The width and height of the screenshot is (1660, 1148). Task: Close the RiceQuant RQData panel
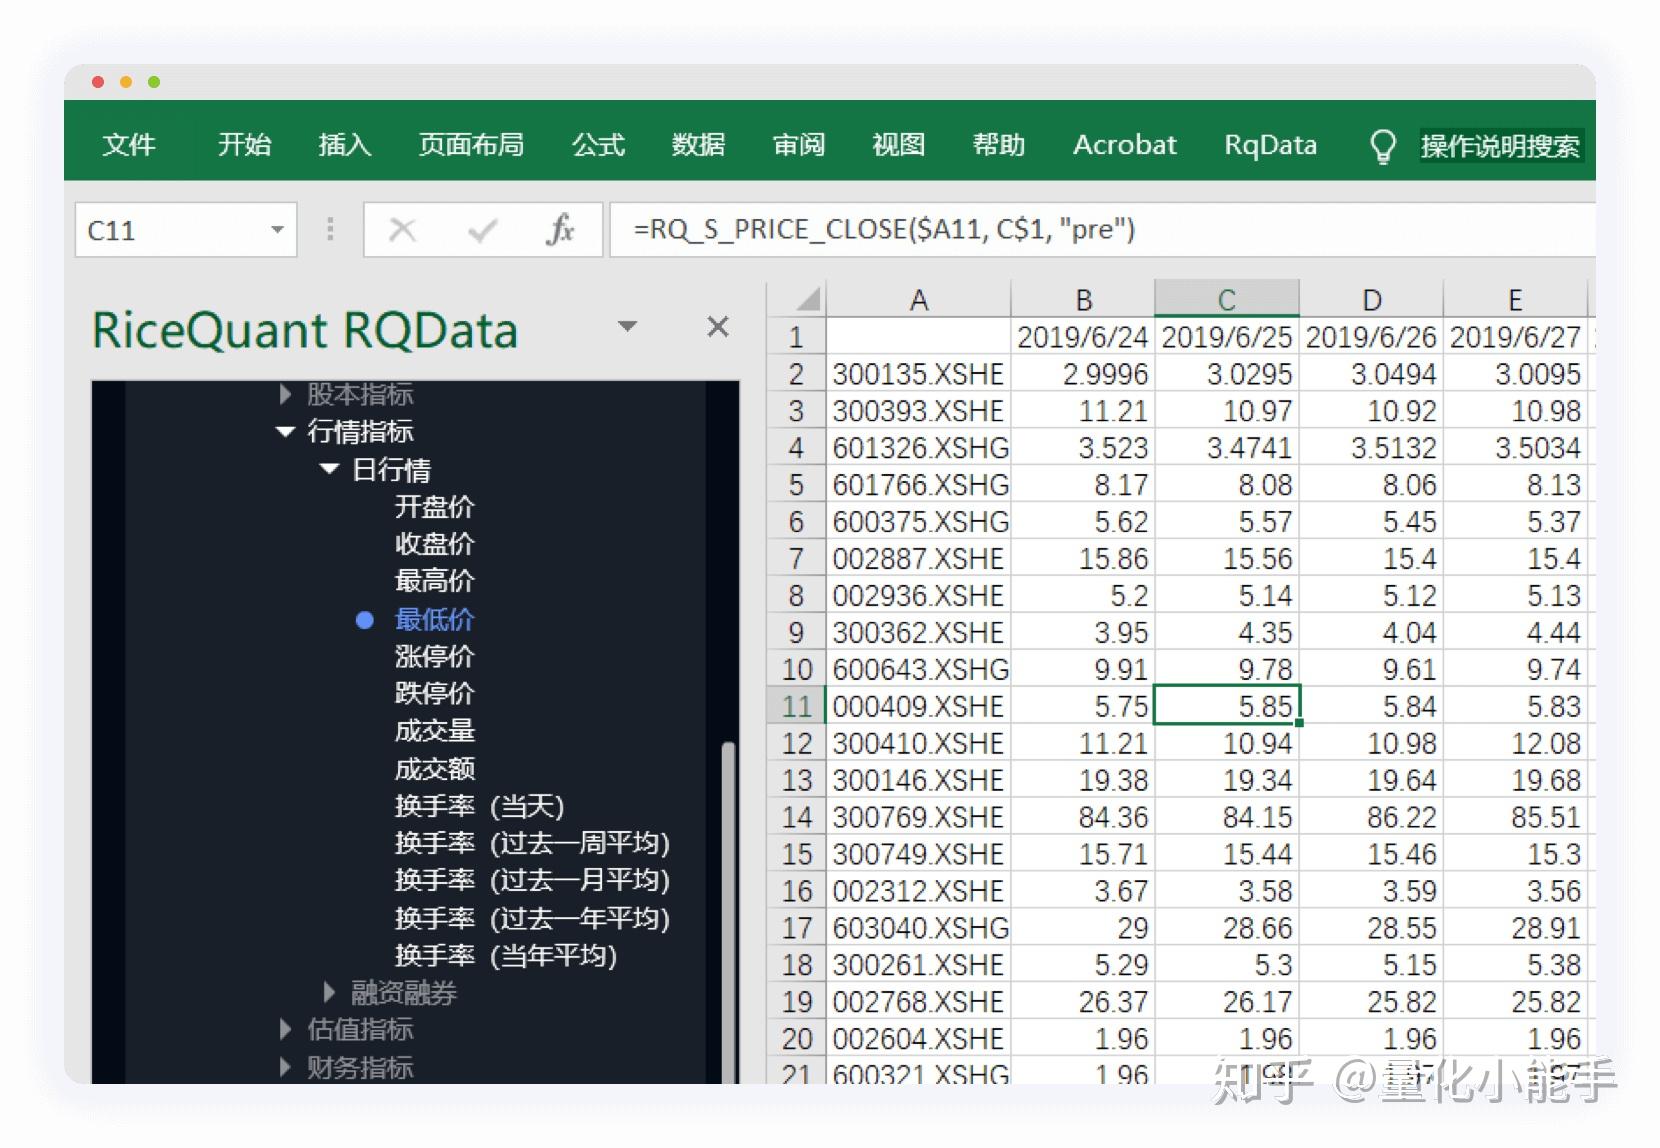pyautogui.click(x=717, y=326)
